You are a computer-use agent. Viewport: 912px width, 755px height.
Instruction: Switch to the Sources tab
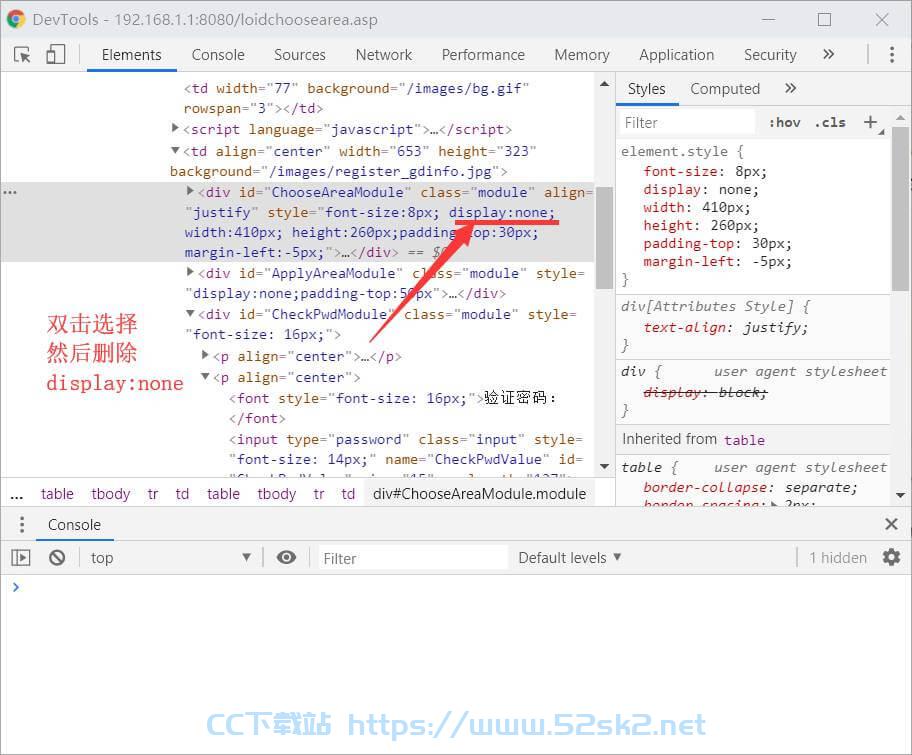[x=300, y=55]
